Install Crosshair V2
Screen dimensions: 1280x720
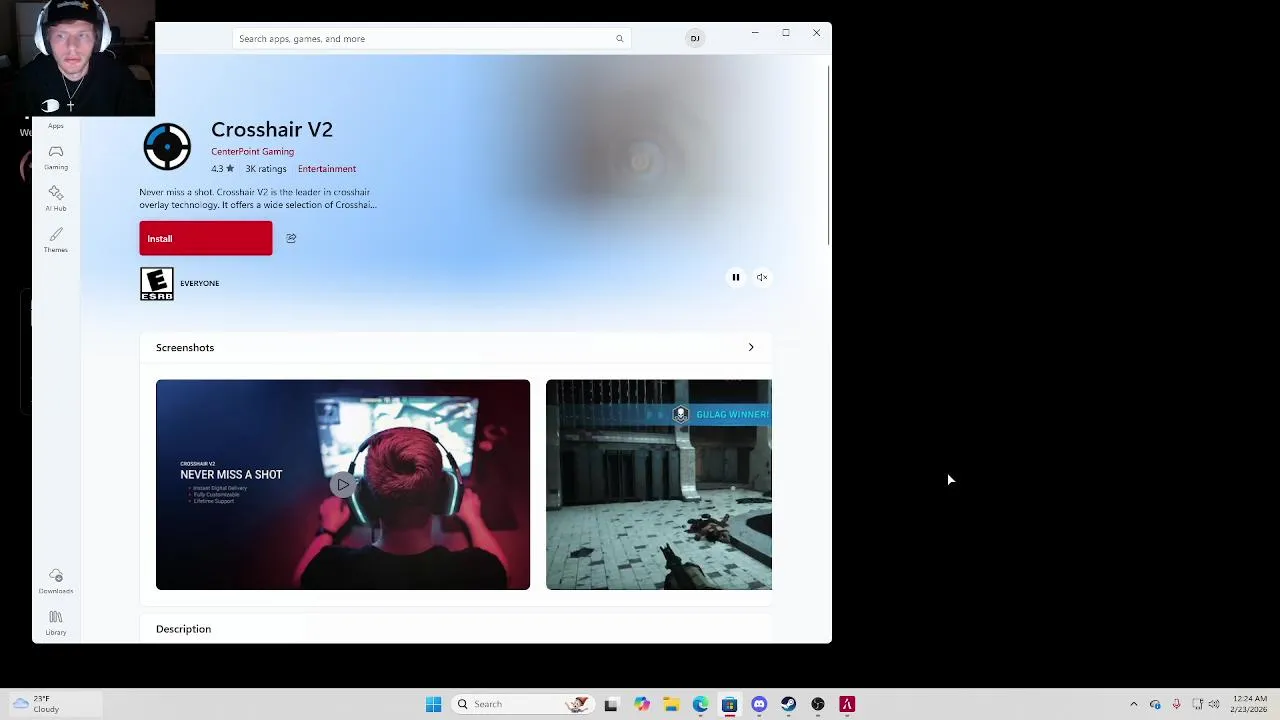[x=205, y=238]
